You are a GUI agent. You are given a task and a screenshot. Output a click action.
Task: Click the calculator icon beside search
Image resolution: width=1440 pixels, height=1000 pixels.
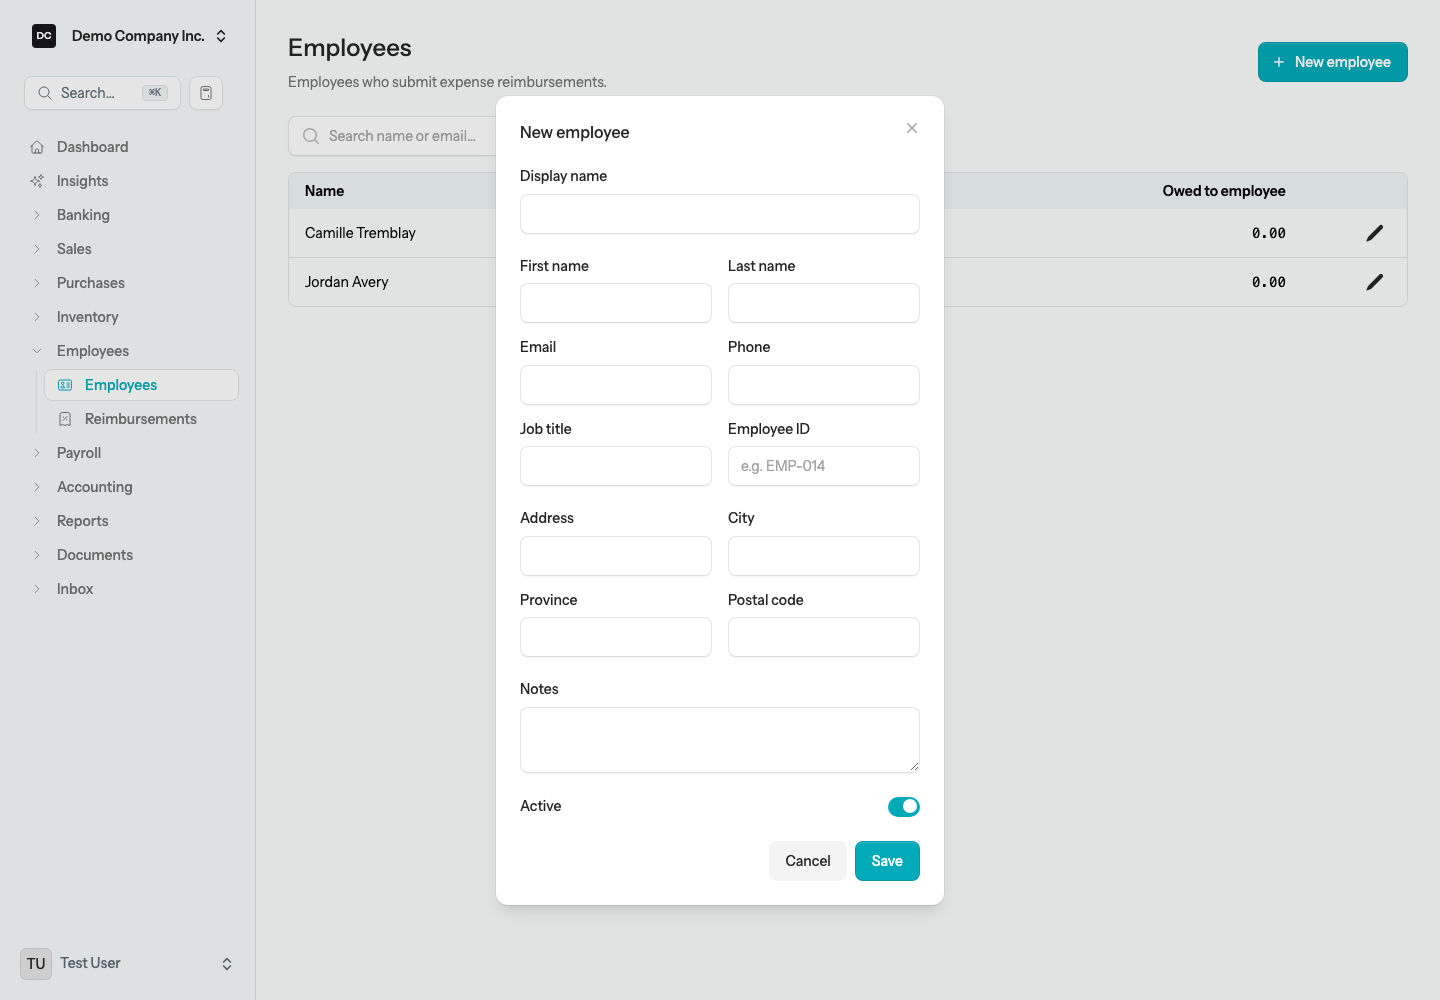[x=206, y=93]
